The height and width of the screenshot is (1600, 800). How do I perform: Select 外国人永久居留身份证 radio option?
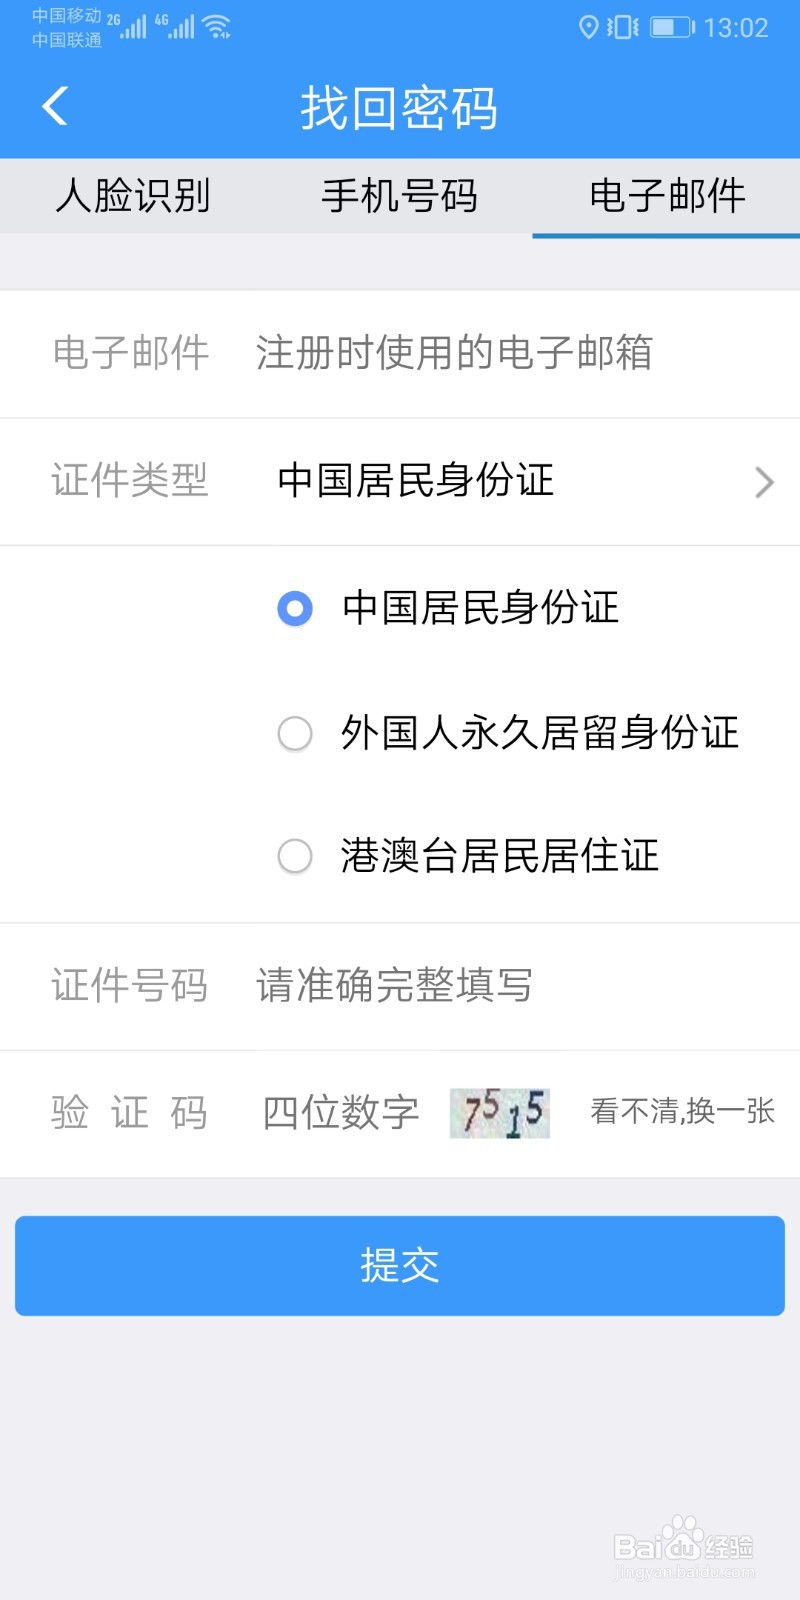click(x=295, y=733)
